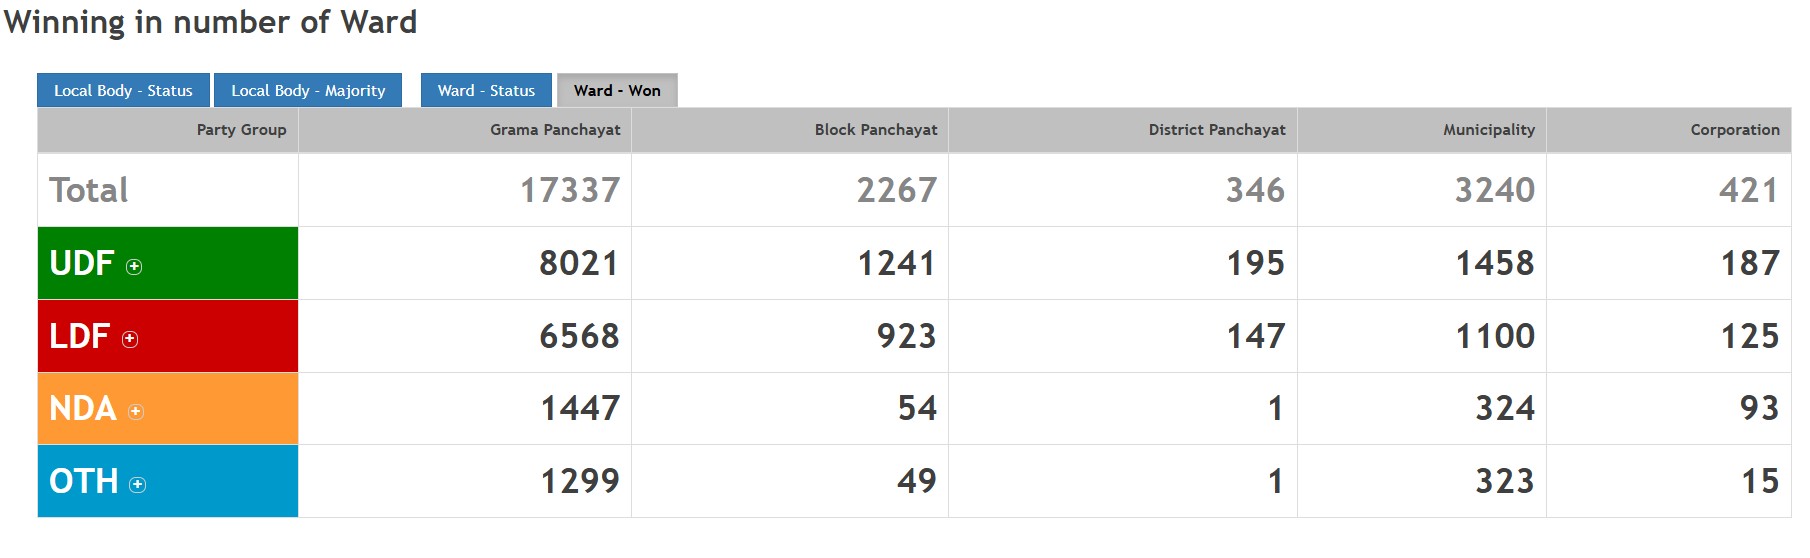Screen dimensions: 1810x558
Task: Click the Corporation column header
Action: tap(1735, 130)
